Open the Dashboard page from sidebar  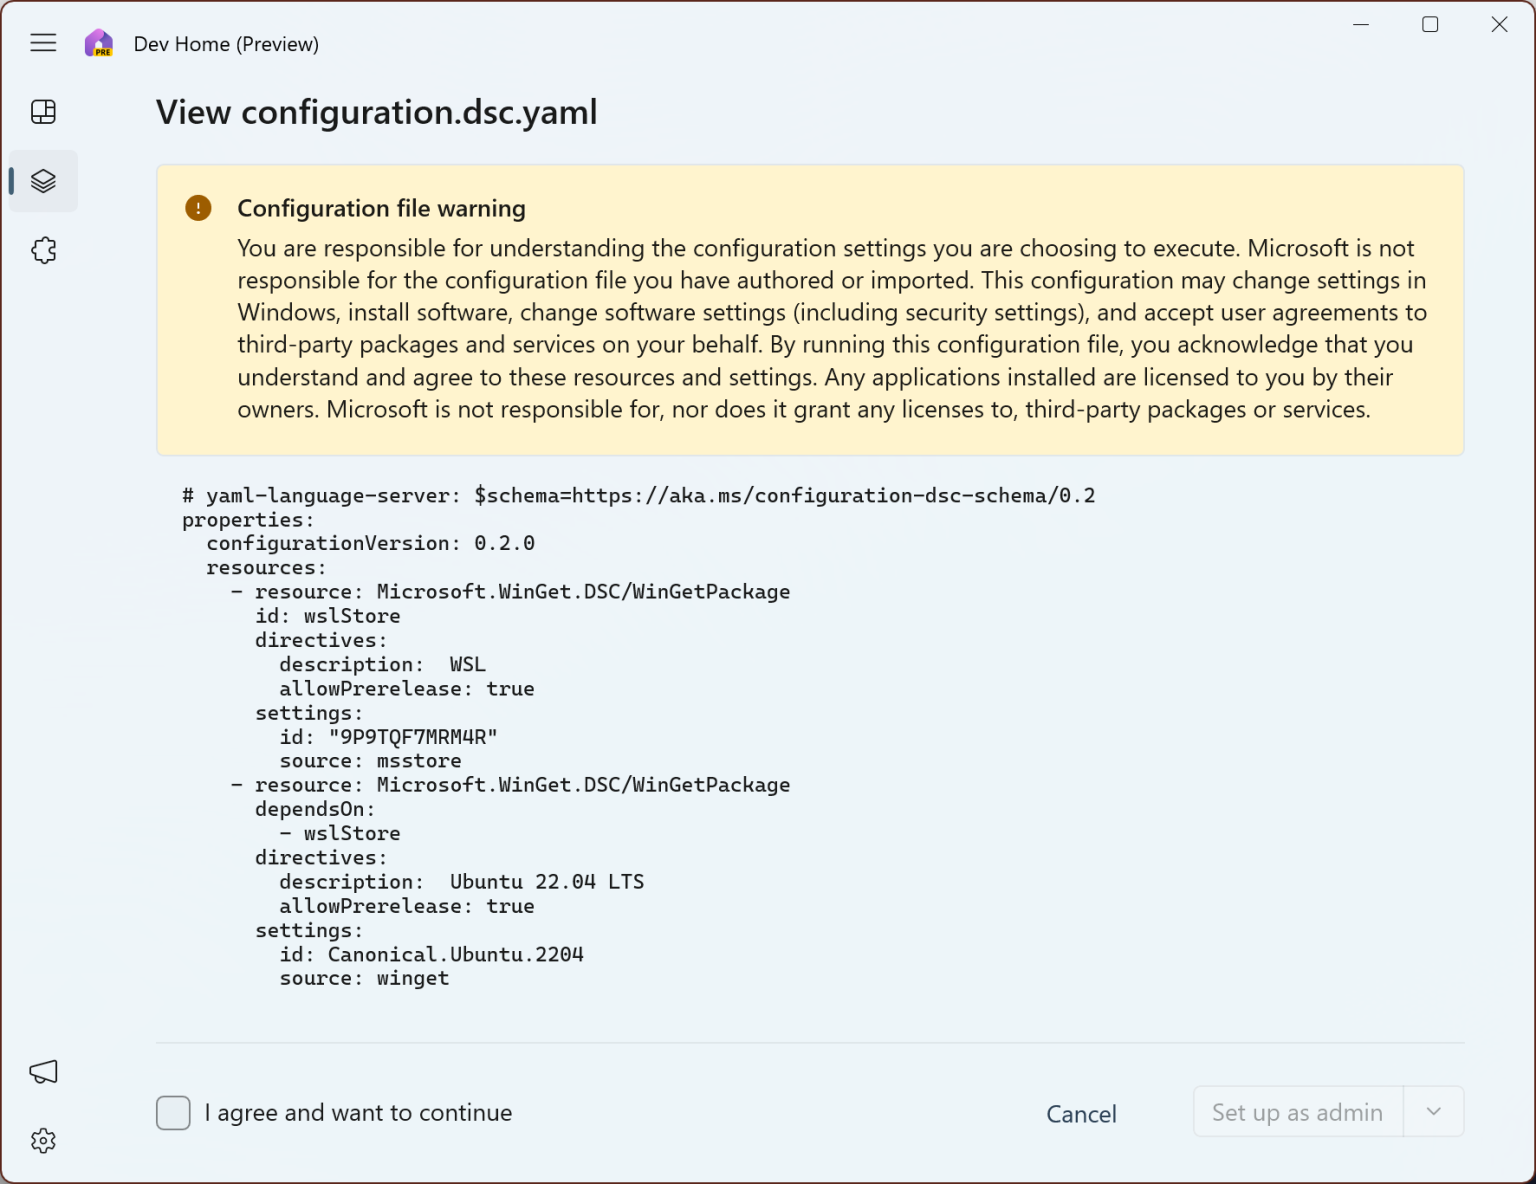click(43, 112)
